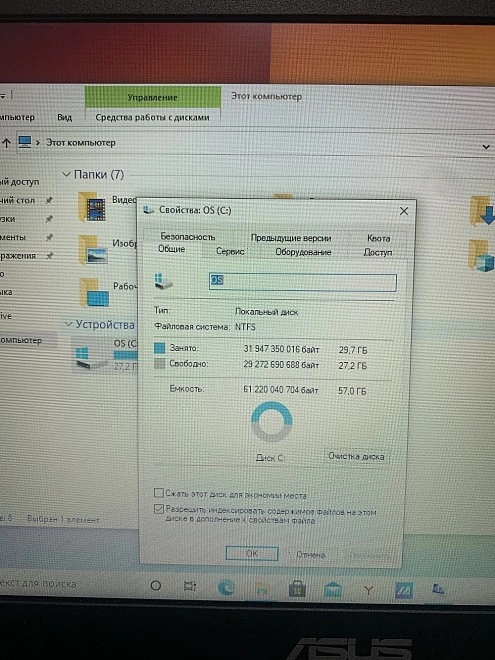Click the Отмена button
This screenshot has height=660, width=495.
[x=311, y=554]
